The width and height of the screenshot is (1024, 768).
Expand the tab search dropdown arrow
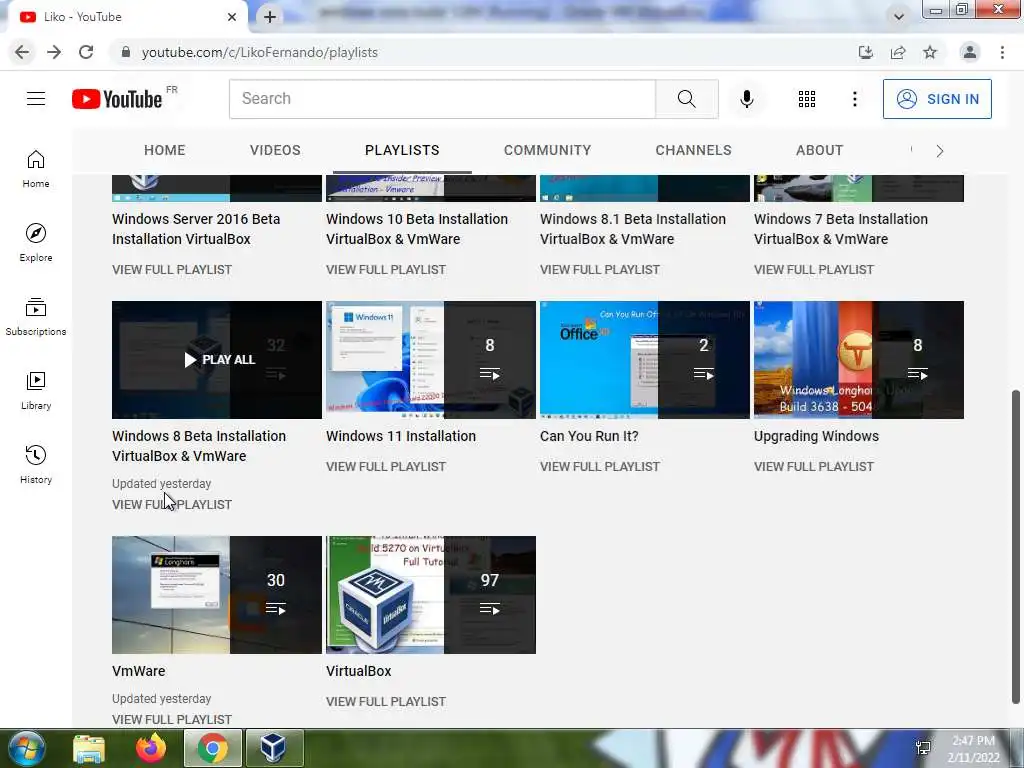click(899, 17)
